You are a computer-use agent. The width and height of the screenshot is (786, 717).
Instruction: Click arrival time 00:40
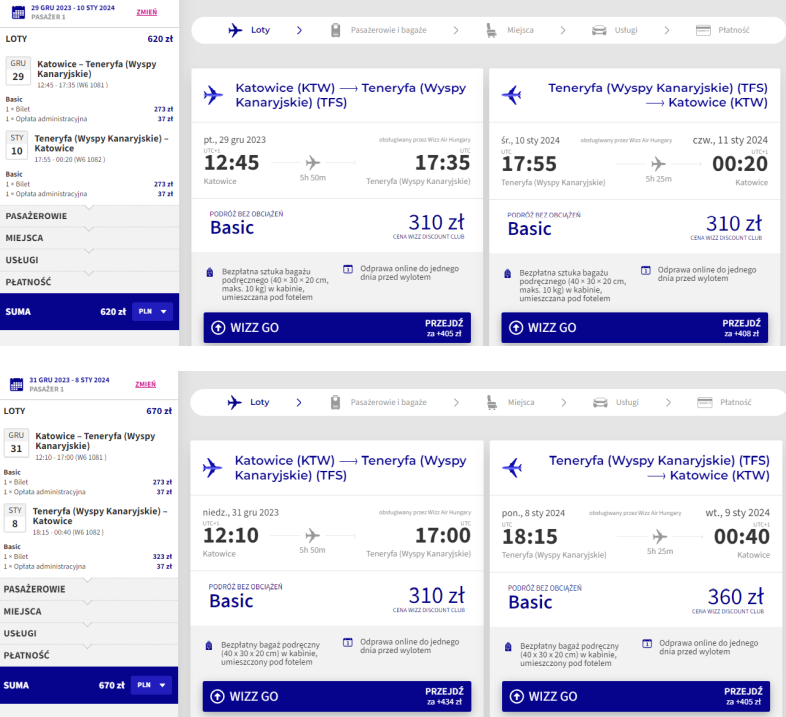[742, 536]
